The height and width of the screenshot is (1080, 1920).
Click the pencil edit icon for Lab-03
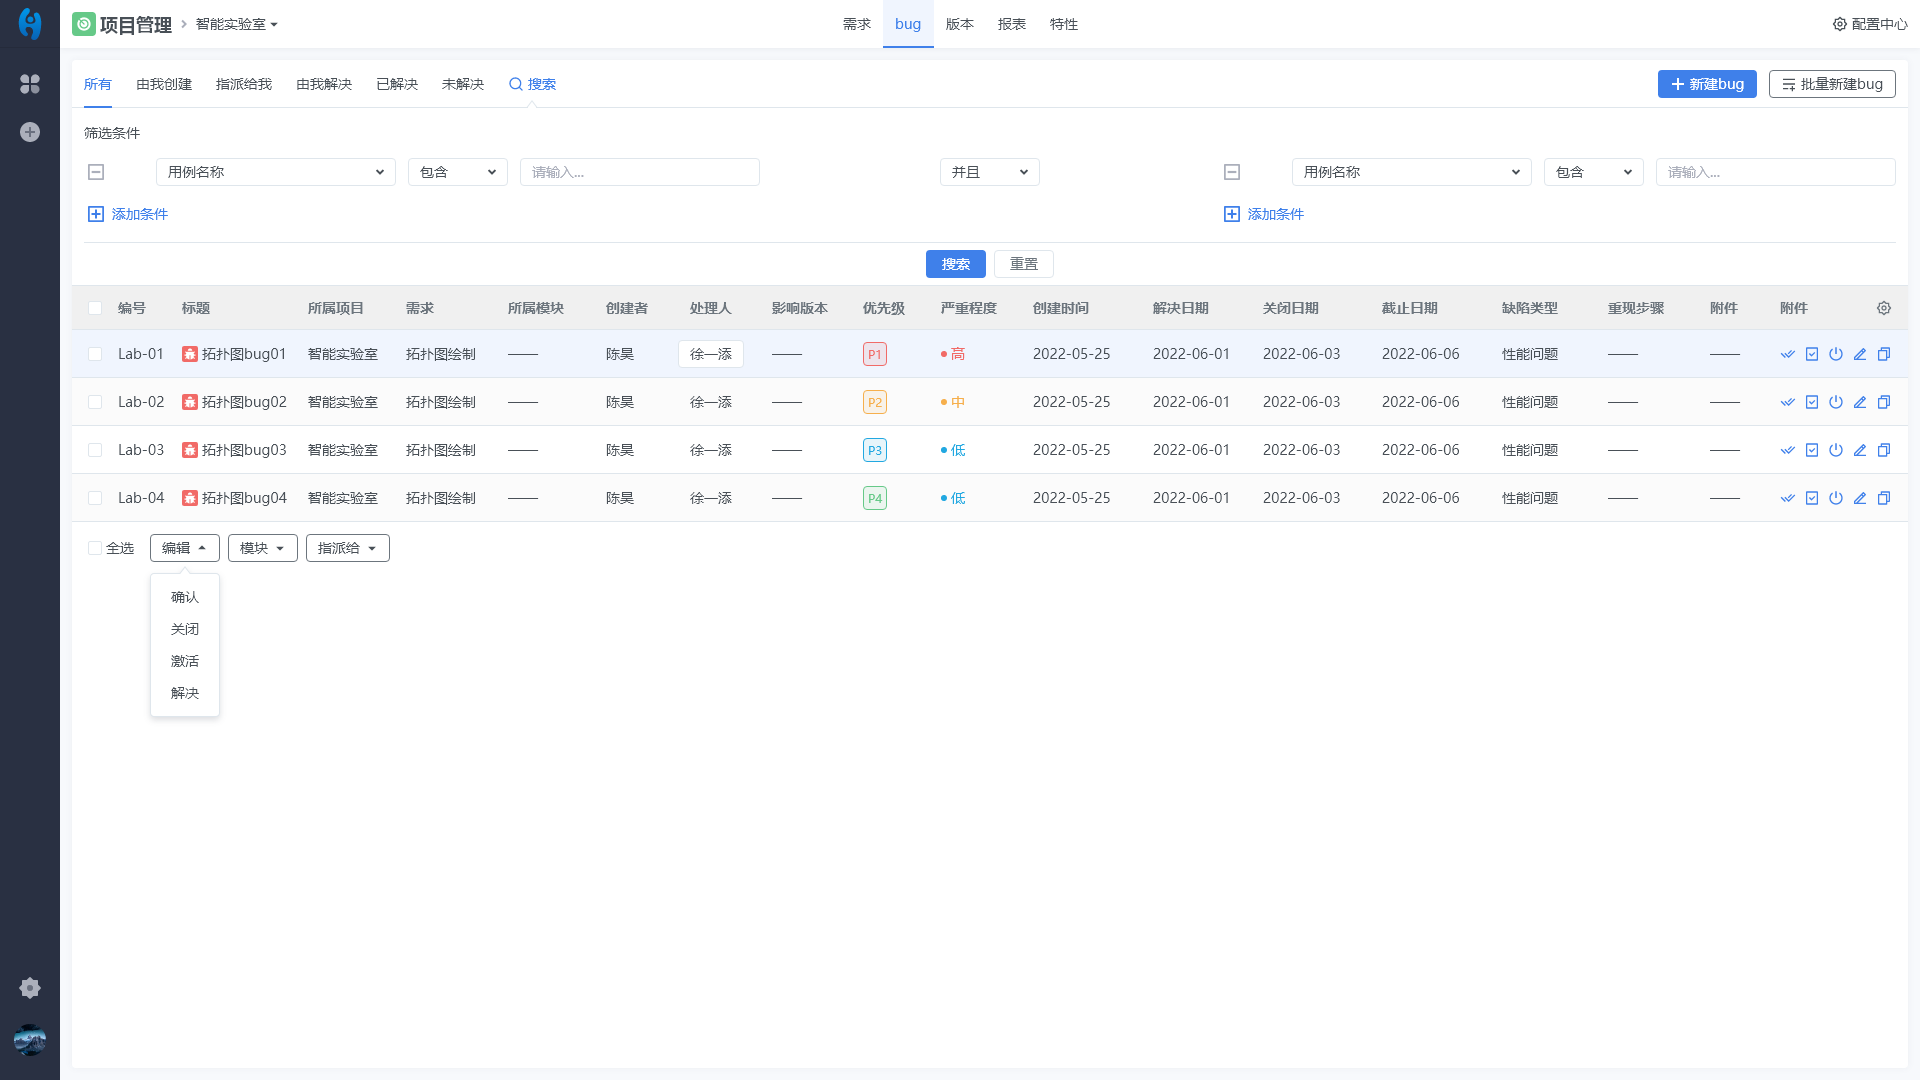tap(1860, 450)
